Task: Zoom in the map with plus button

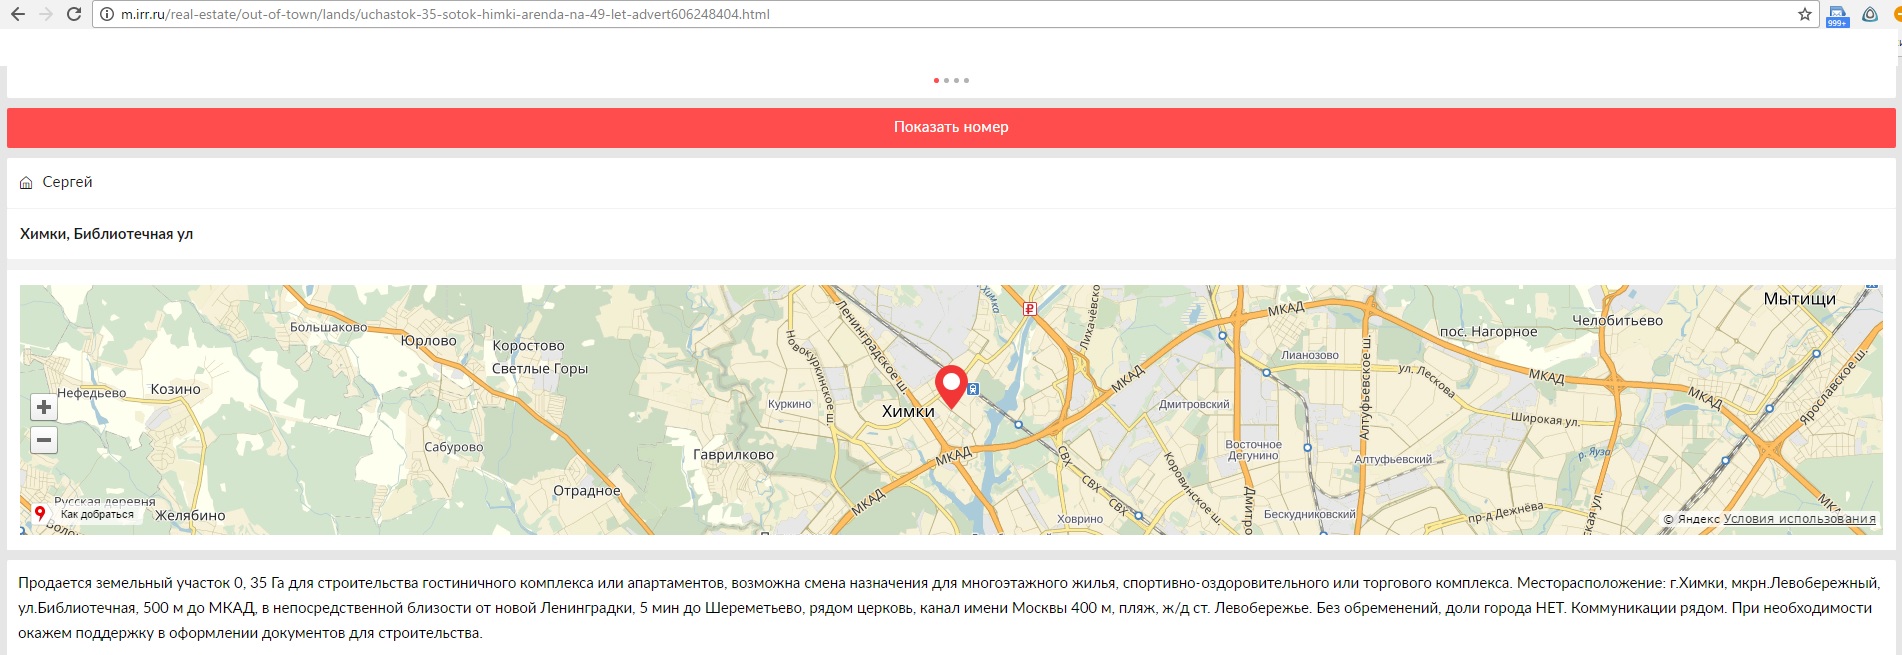Action: click(44, 407)
